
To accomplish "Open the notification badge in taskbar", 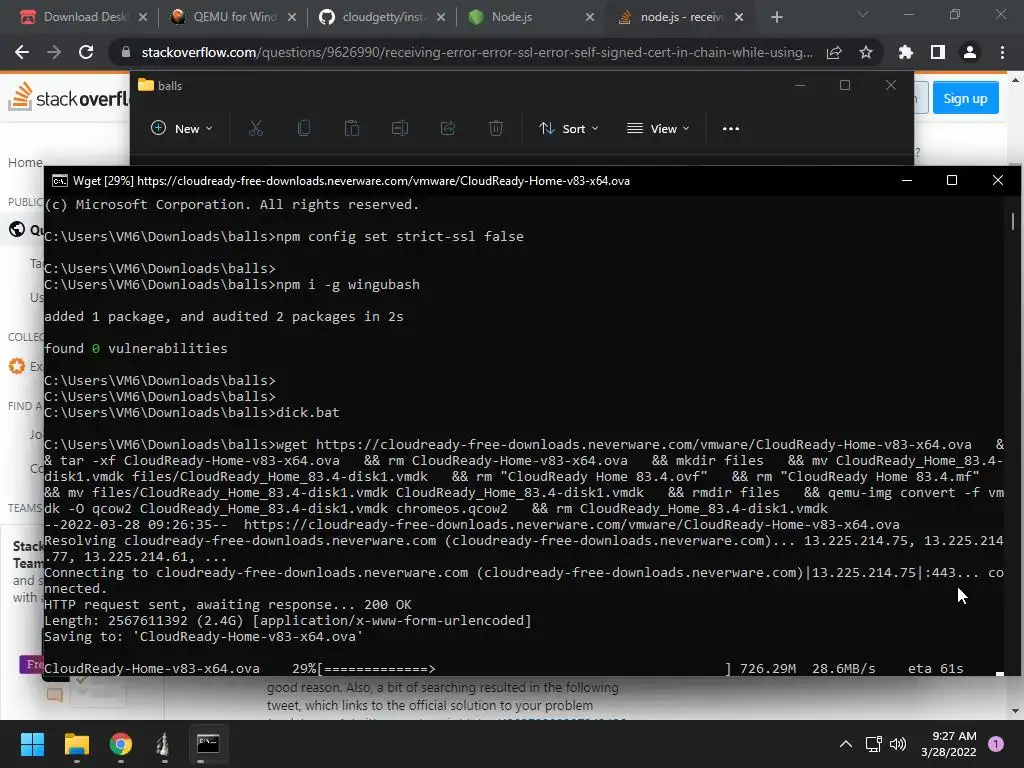I will click(996, 744).
